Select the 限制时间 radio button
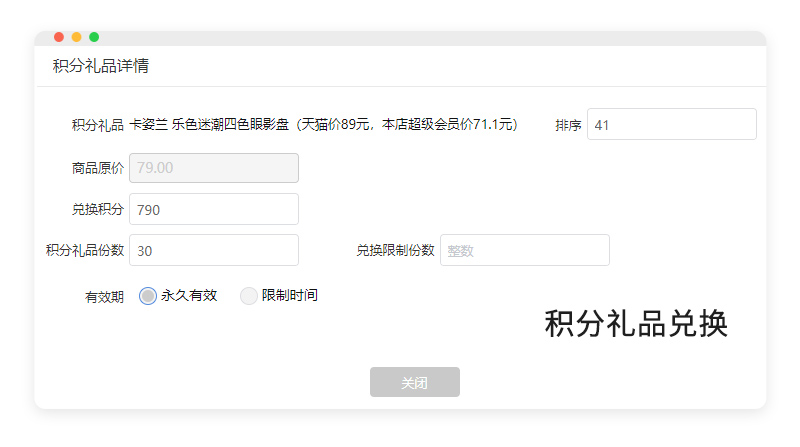 coord(249,296)
